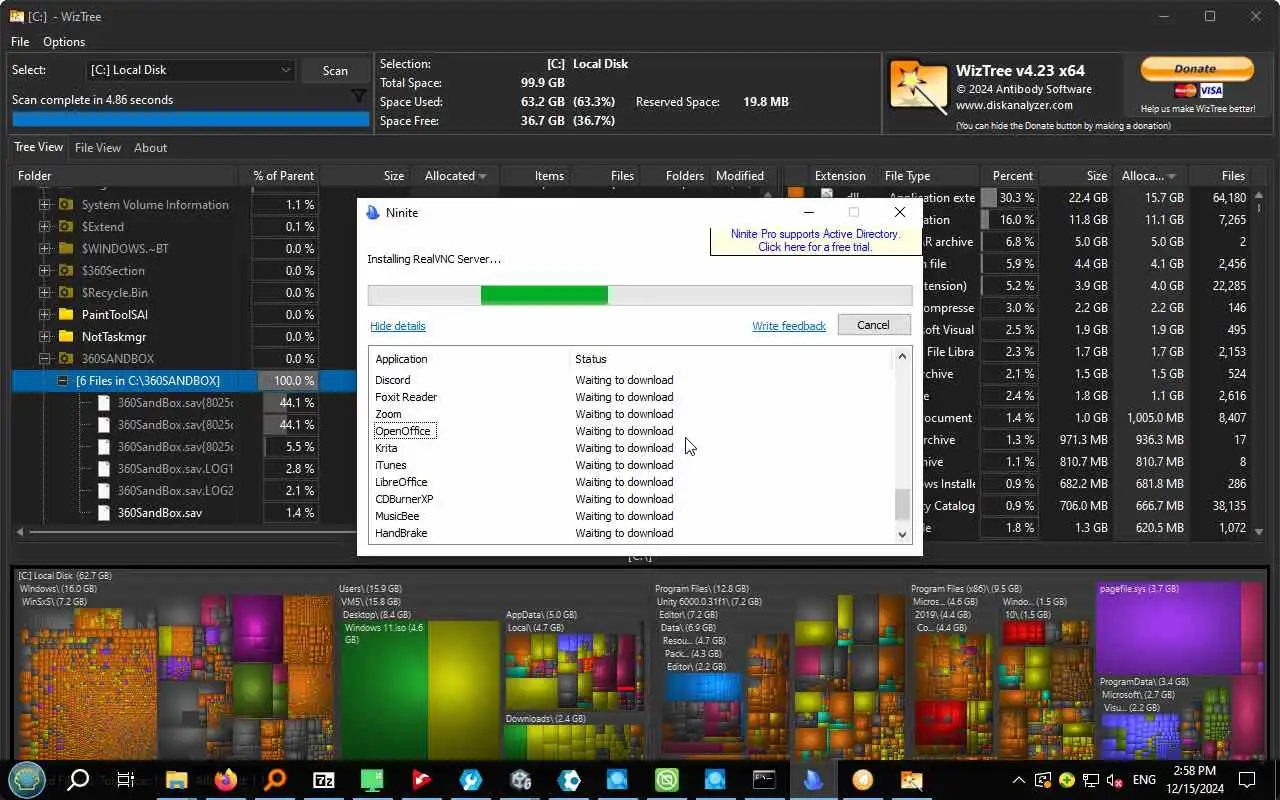The height and width of the screenshot is (800, 1280).
Task: Expand the $Extend folder node
Action: pyautogui.click(x=44, y=226)
